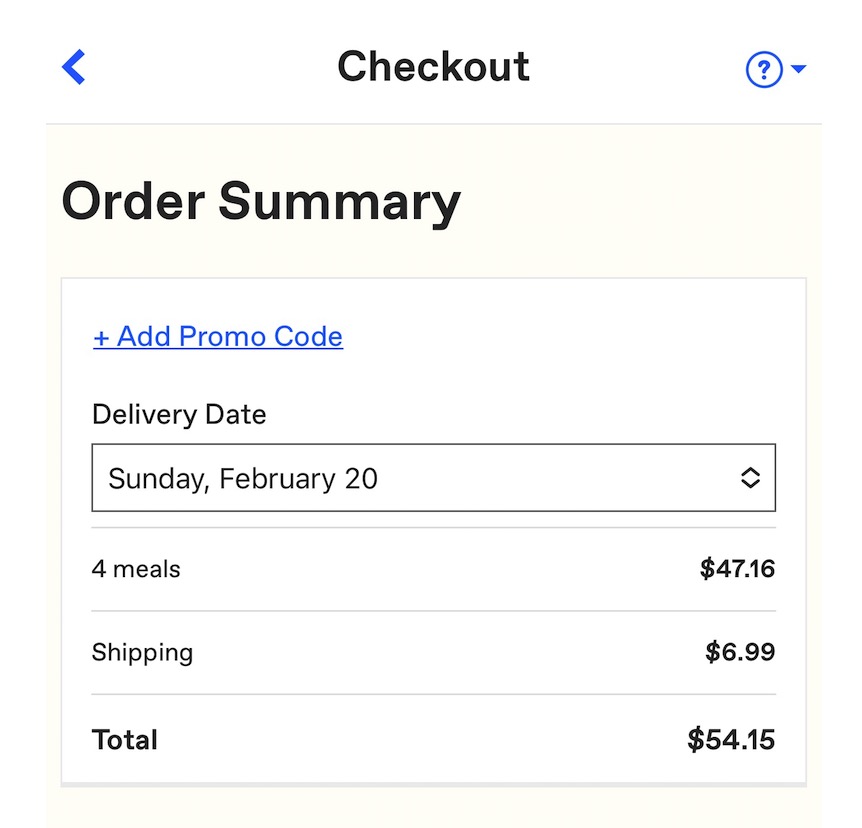Click the Order Summary heading
Screen dimensions: 862x828
click(x=261, y=201)
